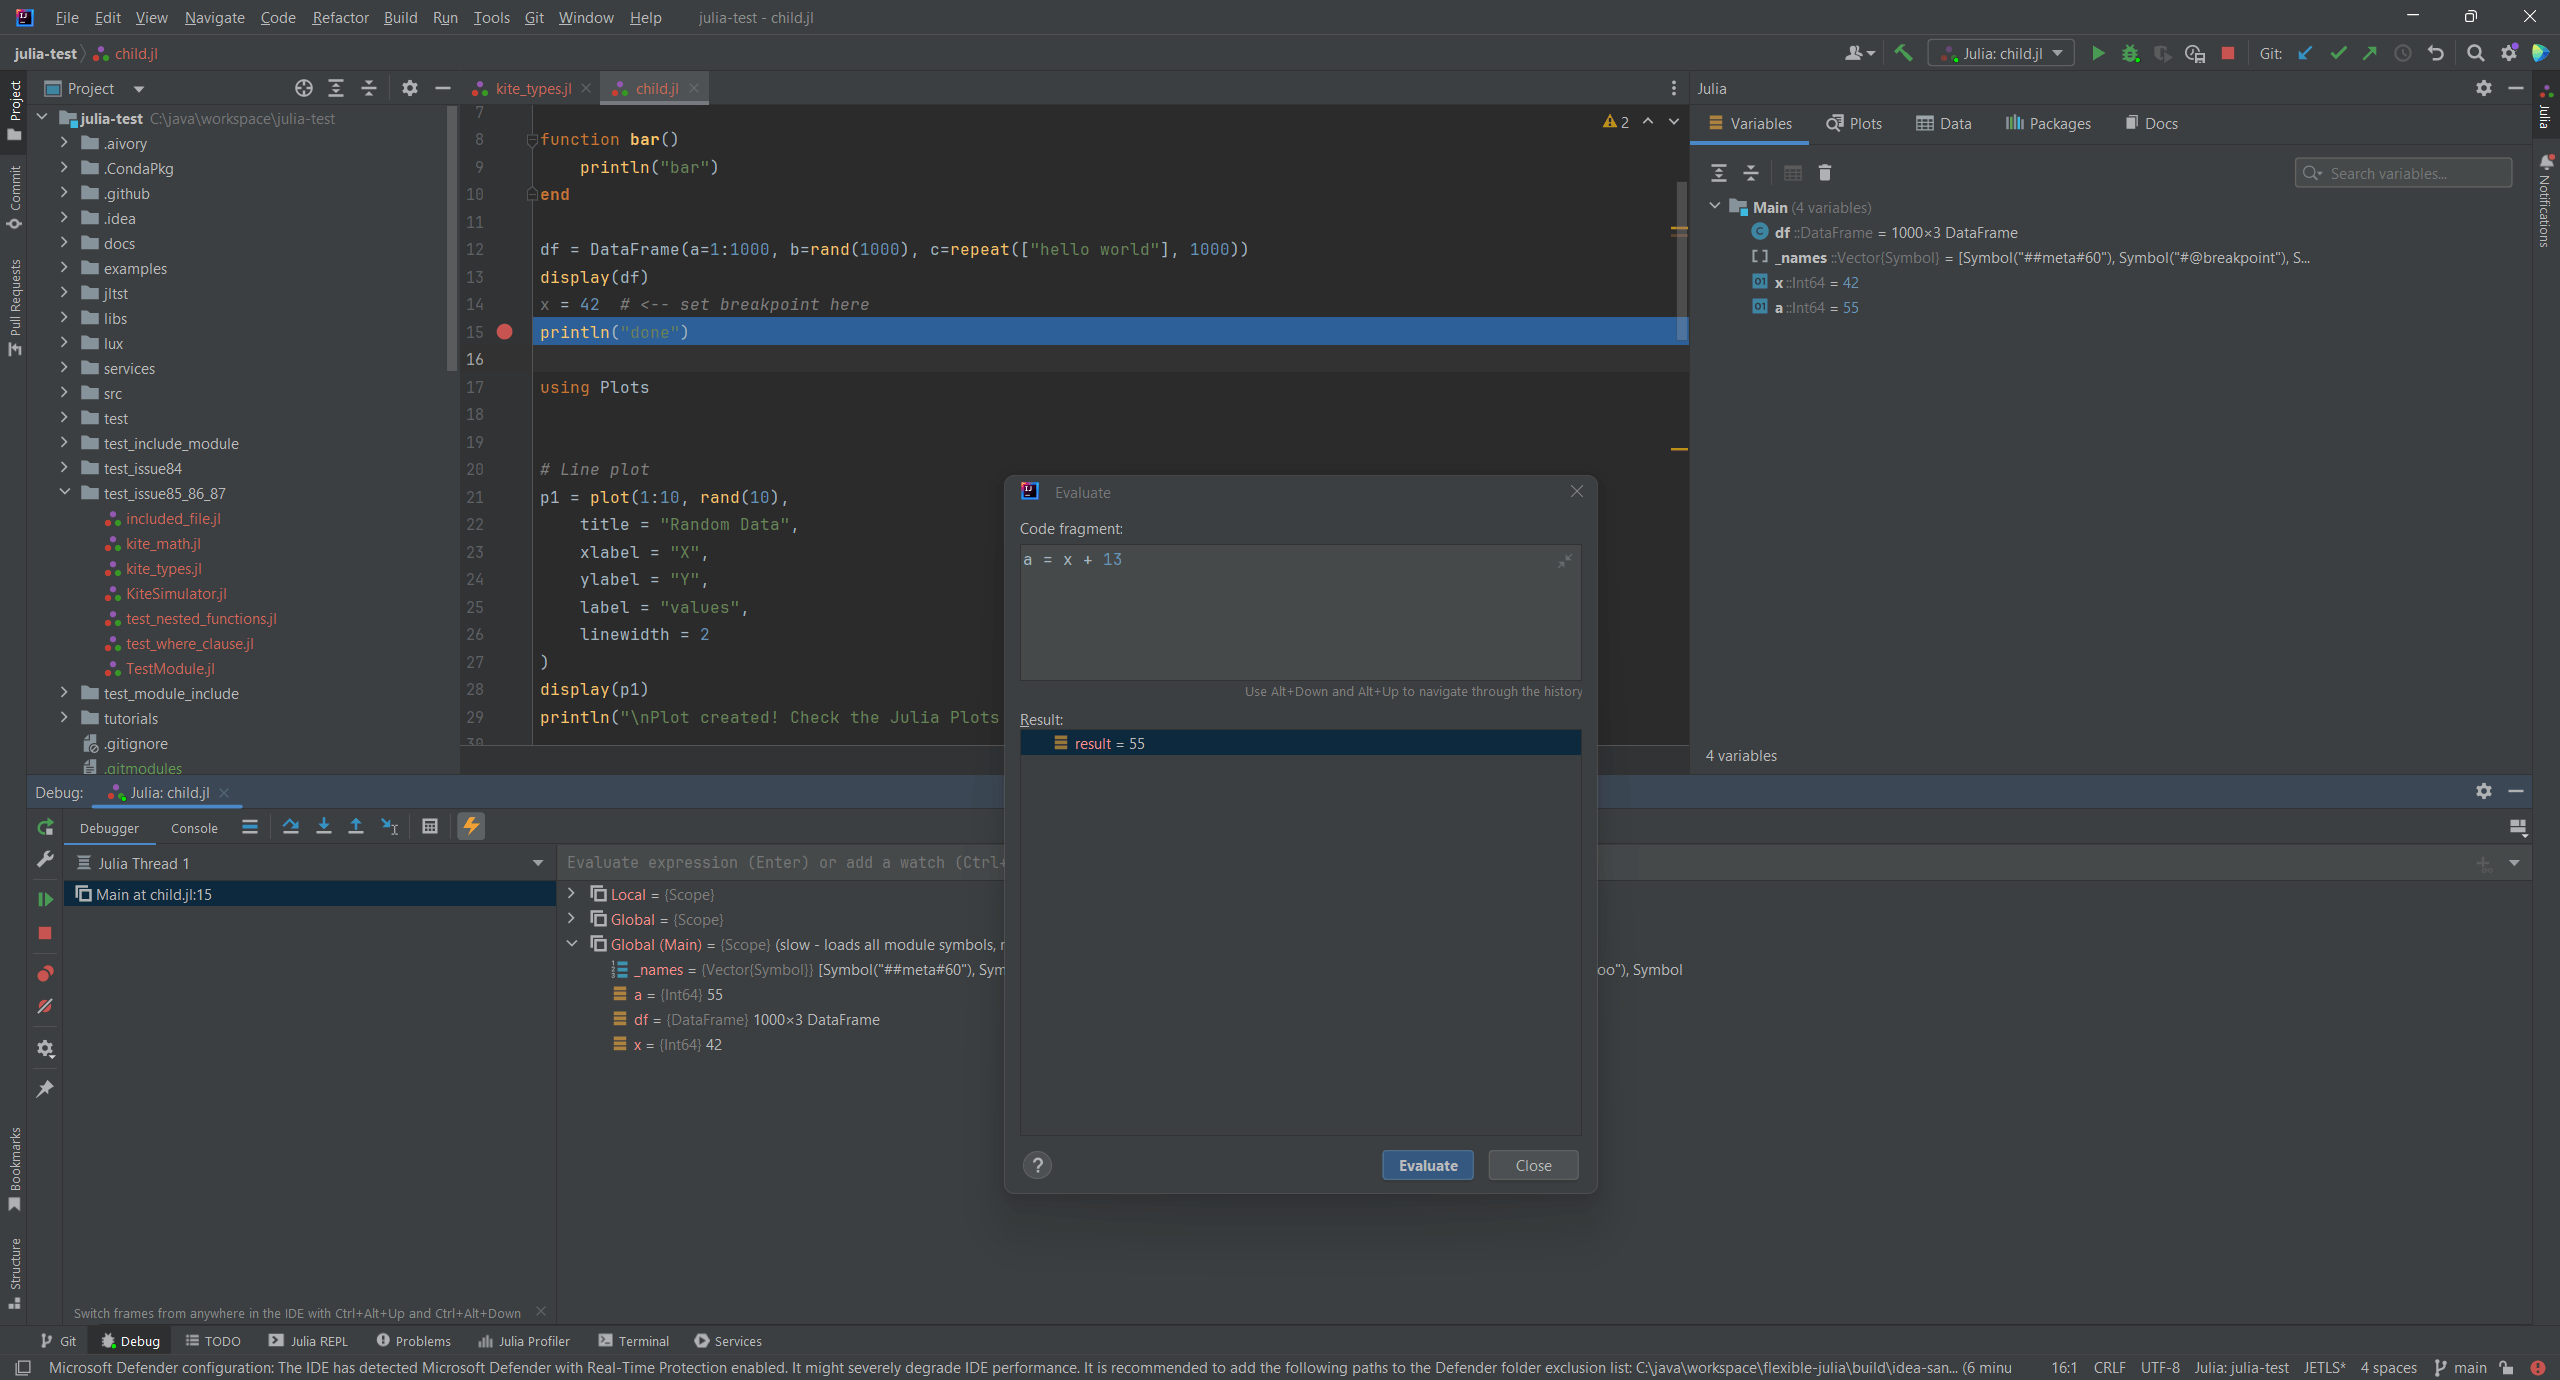Click Step Into in the debugger toolbar
Image resolution: width=2560 pixels, height=1380 pixels.
click(x=323, y=826)
